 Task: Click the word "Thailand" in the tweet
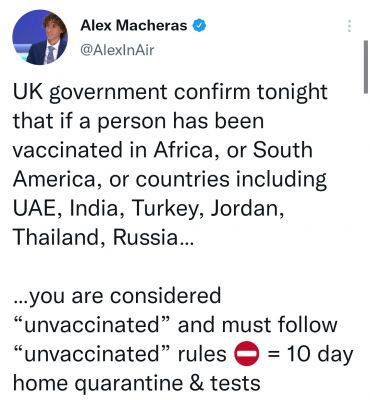(x=59, y=237)
